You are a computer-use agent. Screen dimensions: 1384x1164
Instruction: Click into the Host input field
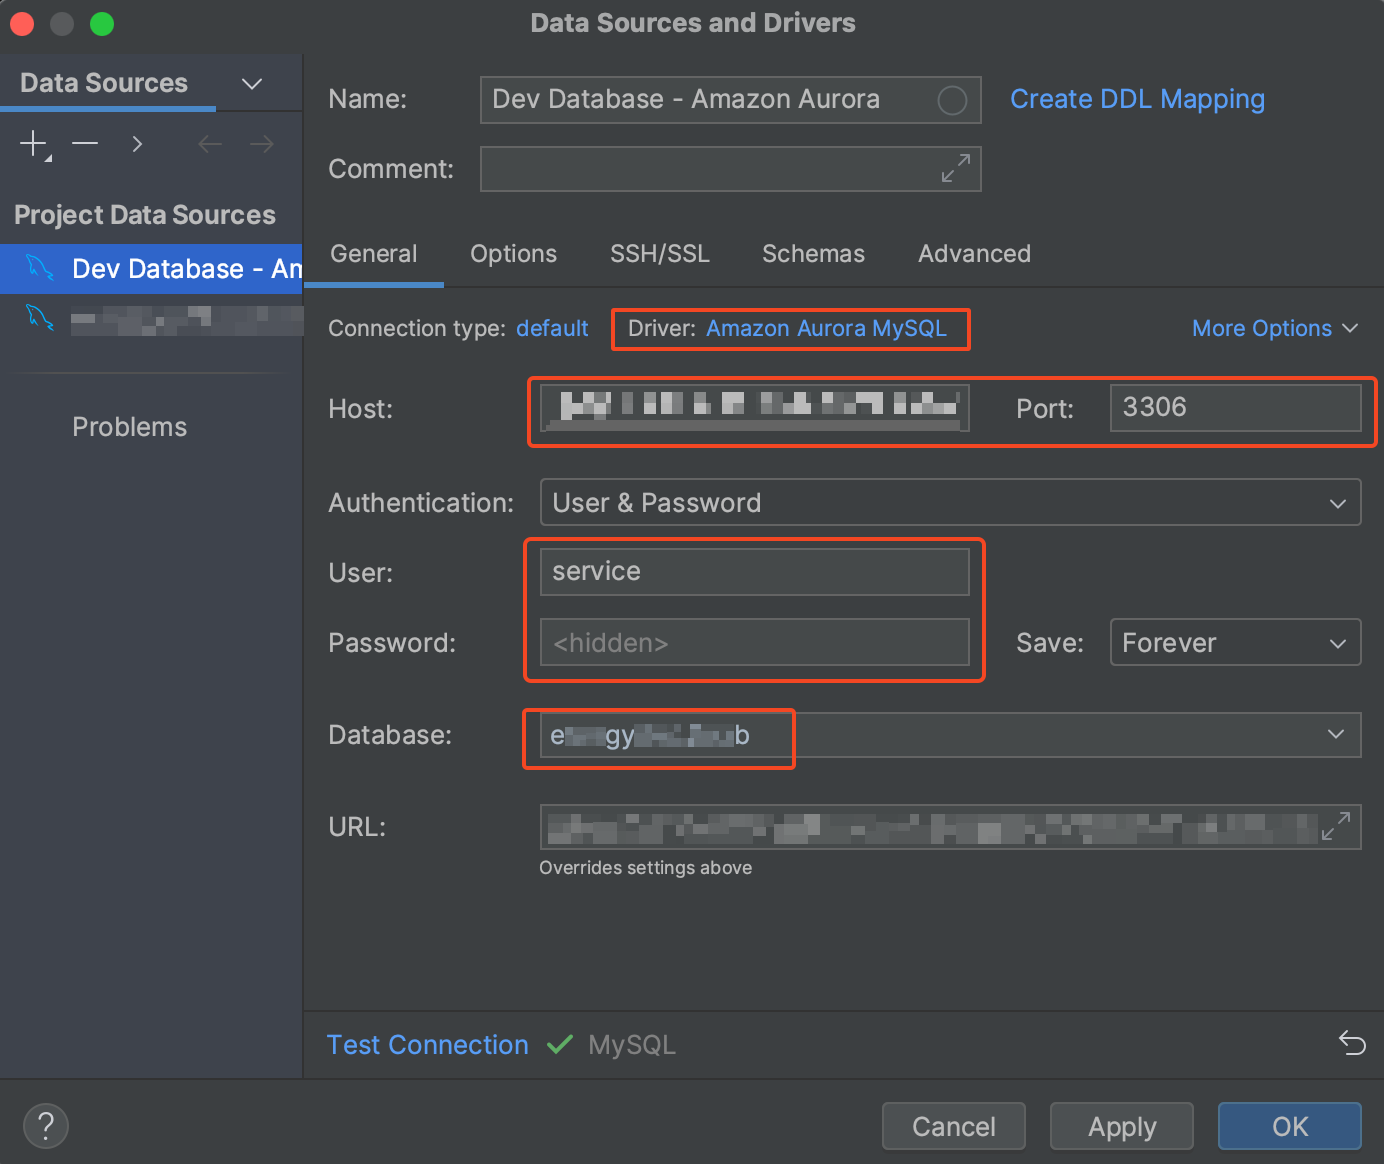point(755,408)
